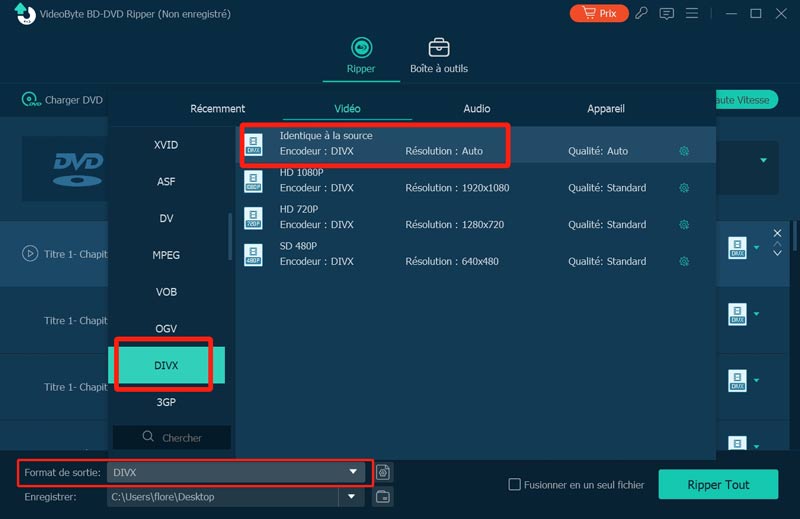Open settings gear for HD 720P
This screenshot has height=519, width=800.
point(684,225)
